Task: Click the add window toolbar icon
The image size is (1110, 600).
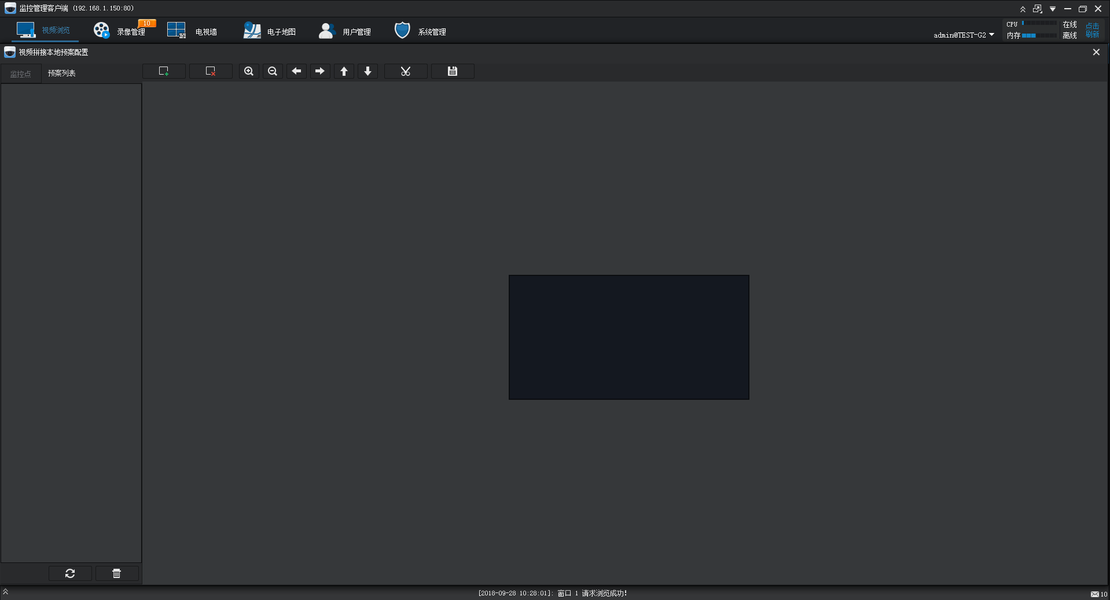Action: tap(164, 71)
